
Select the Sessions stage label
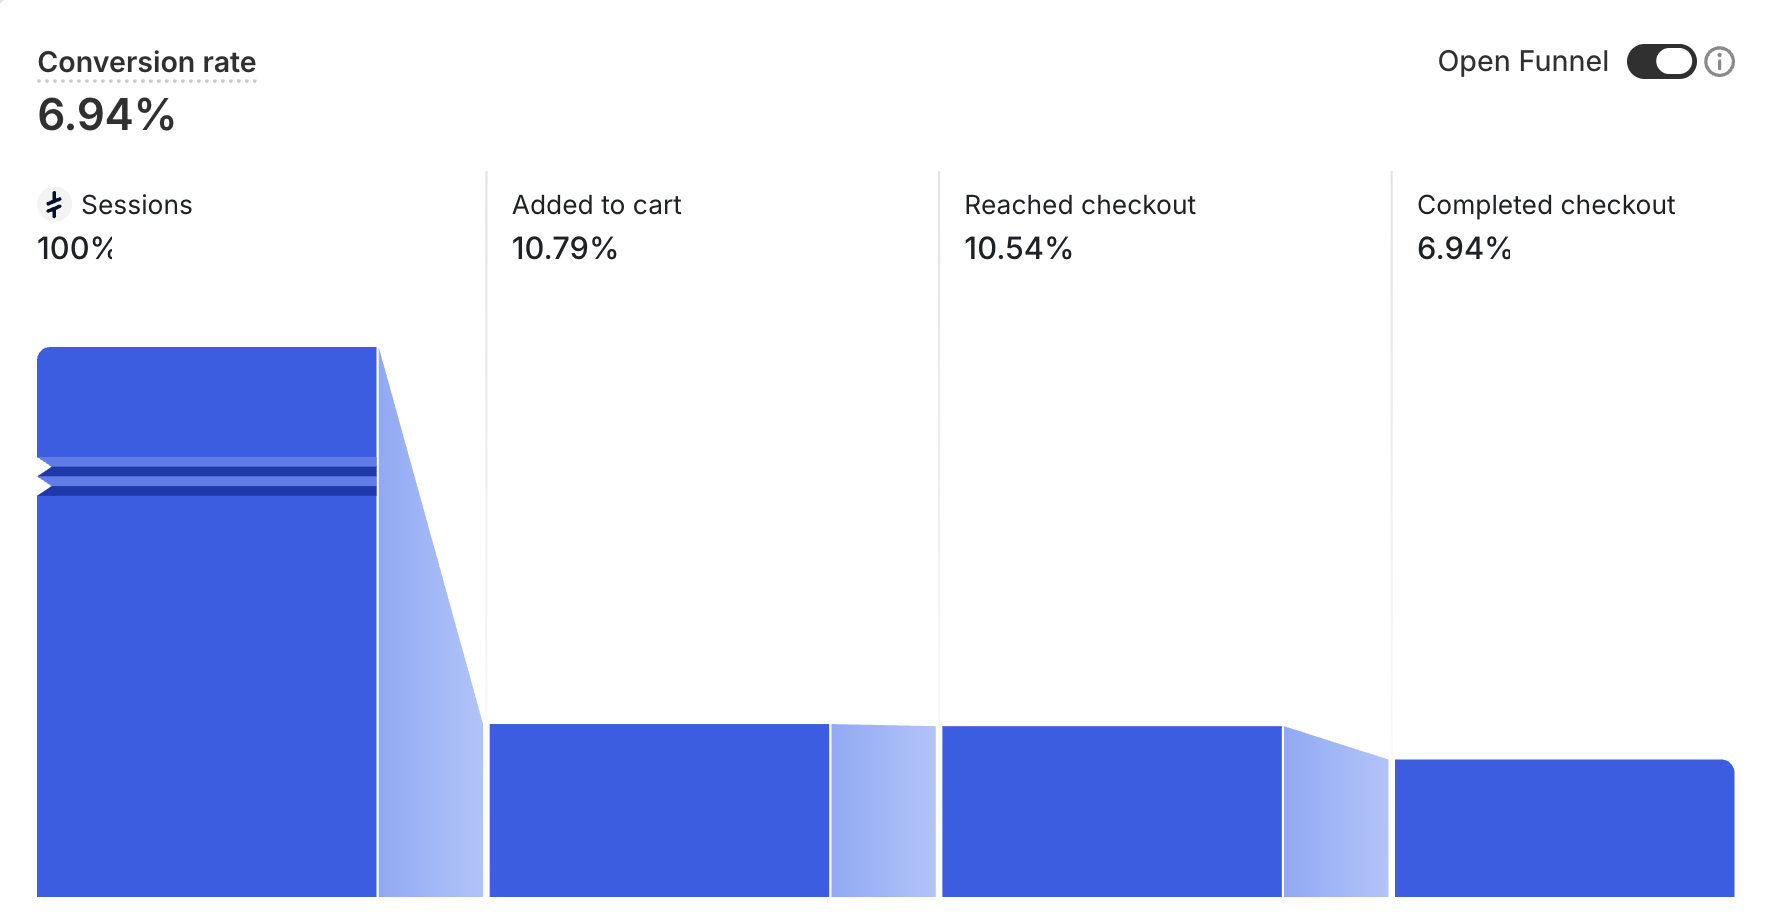coord(137,205)
